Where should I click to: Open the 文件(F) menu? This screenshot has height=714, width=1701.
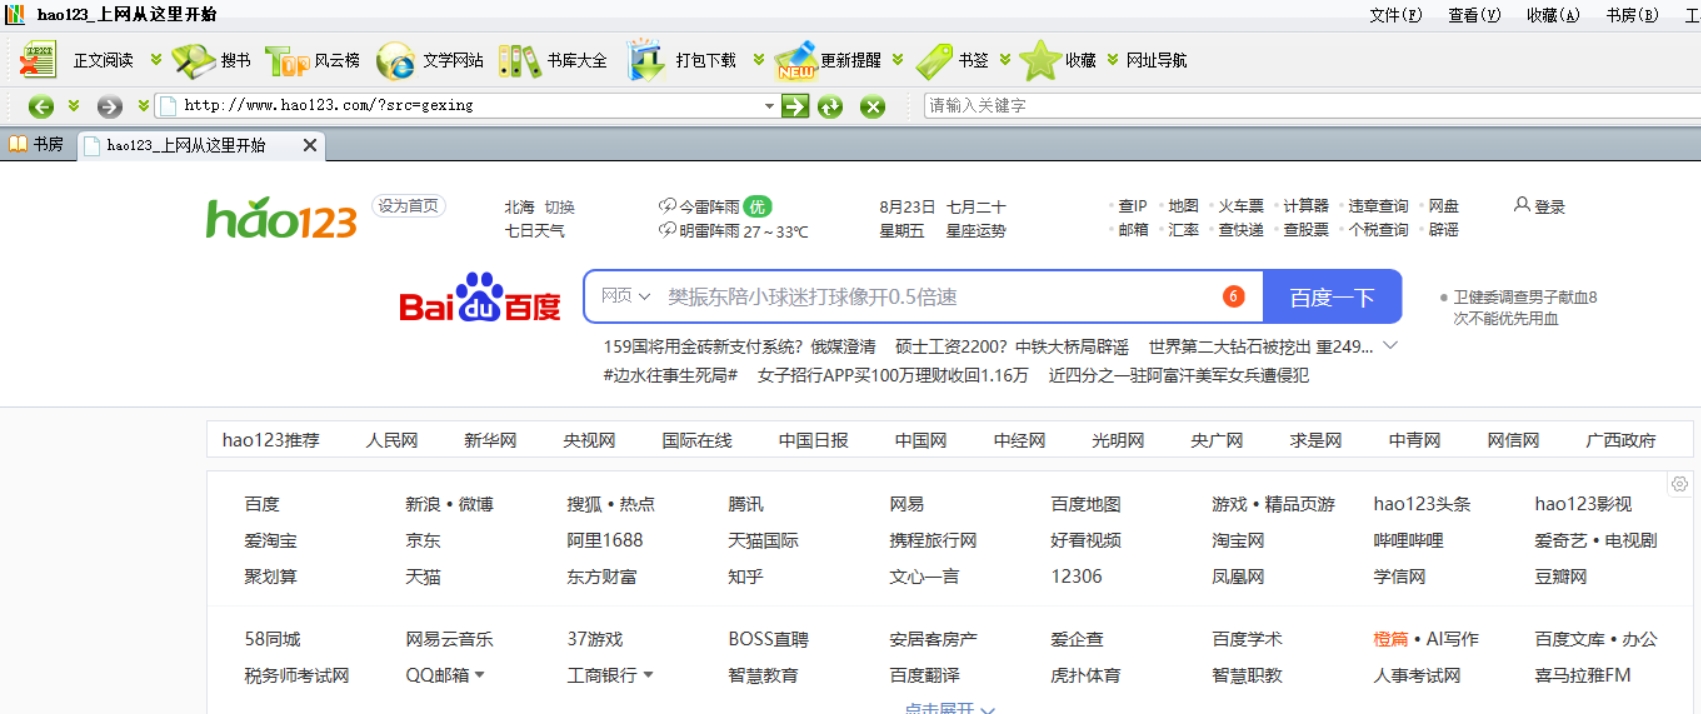(1395, 15)
